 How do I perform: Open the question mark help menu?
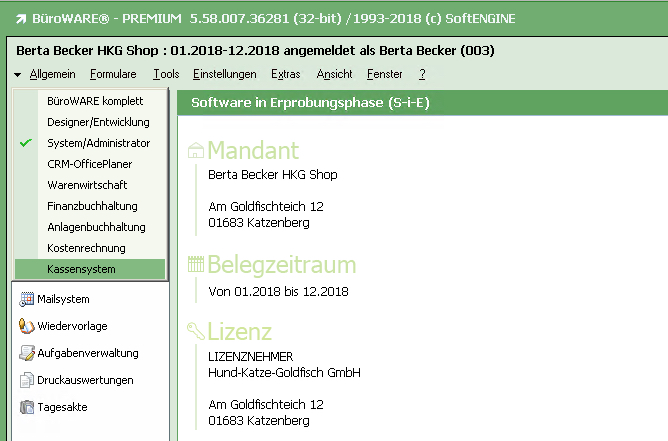pyautogui.click(x=422, y=74)
